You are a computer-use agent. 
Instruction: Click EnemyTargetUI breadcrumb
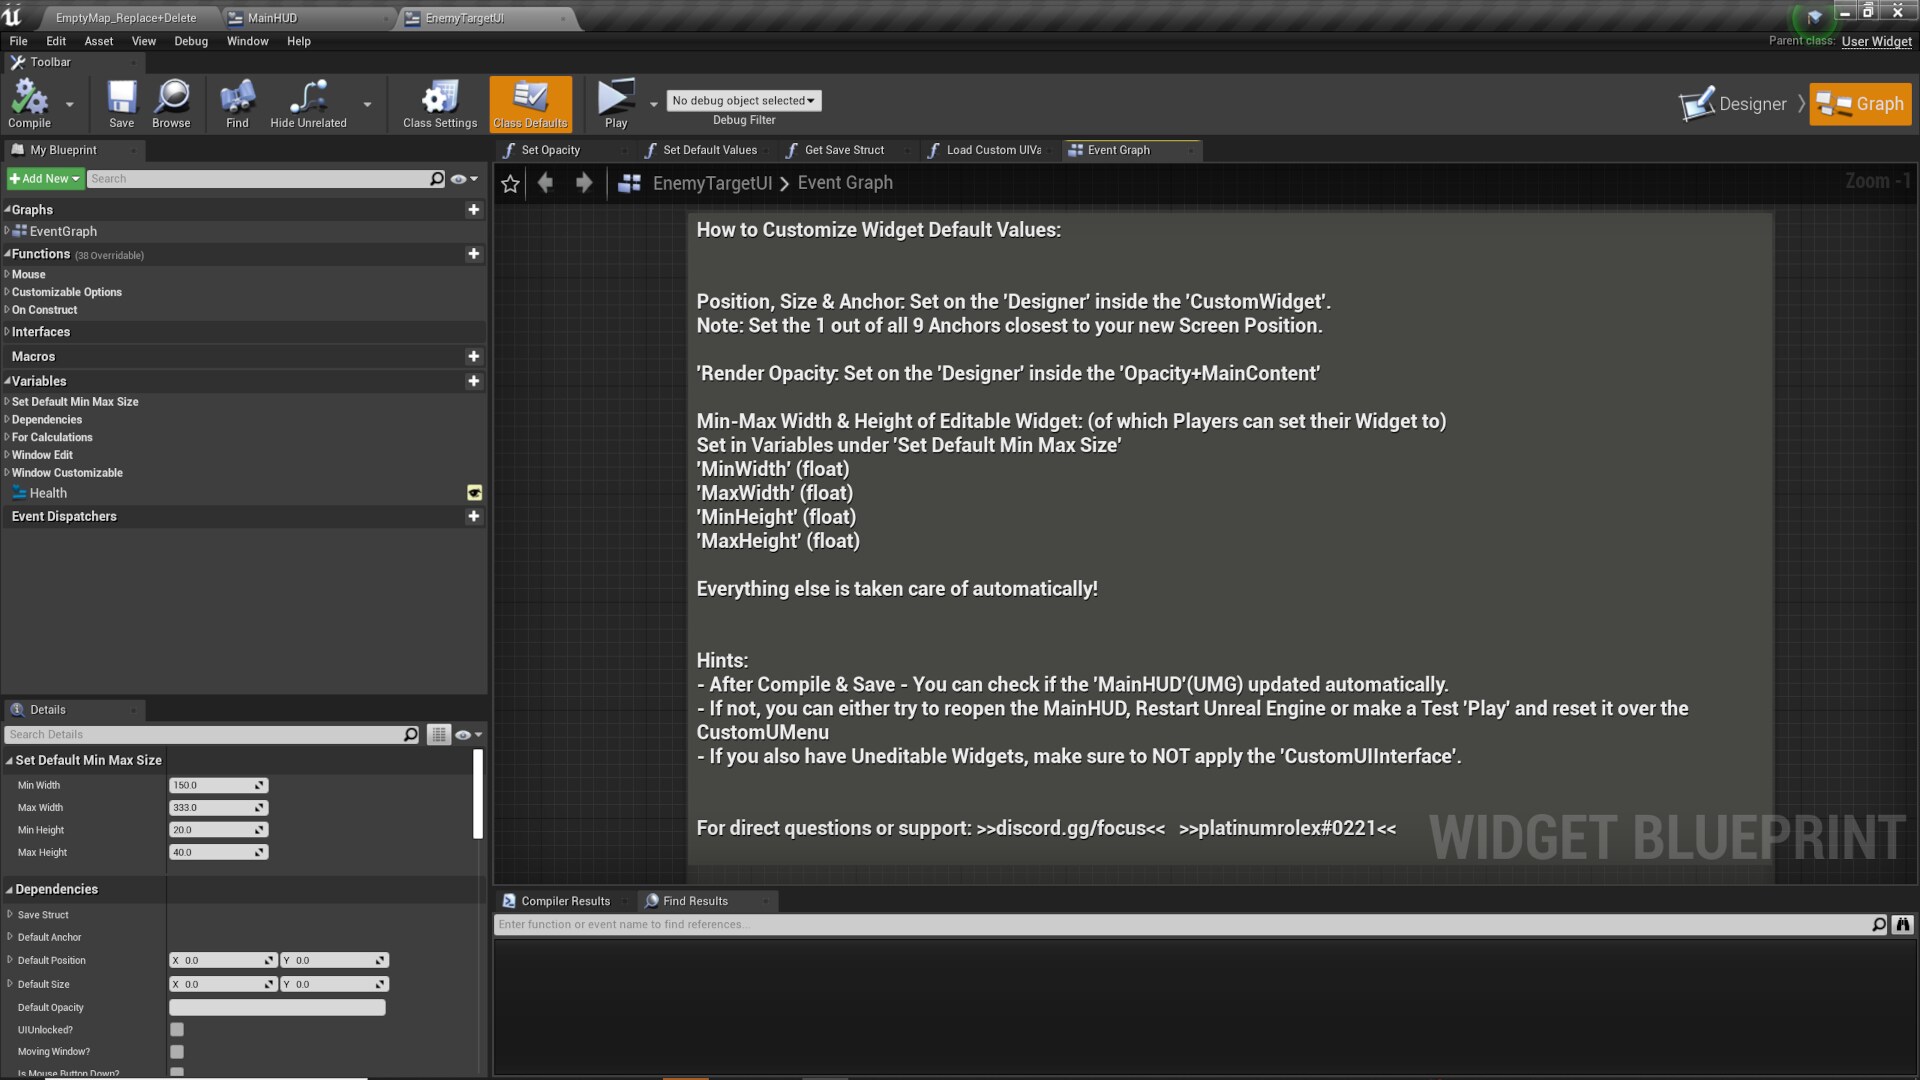click(712, 184)
